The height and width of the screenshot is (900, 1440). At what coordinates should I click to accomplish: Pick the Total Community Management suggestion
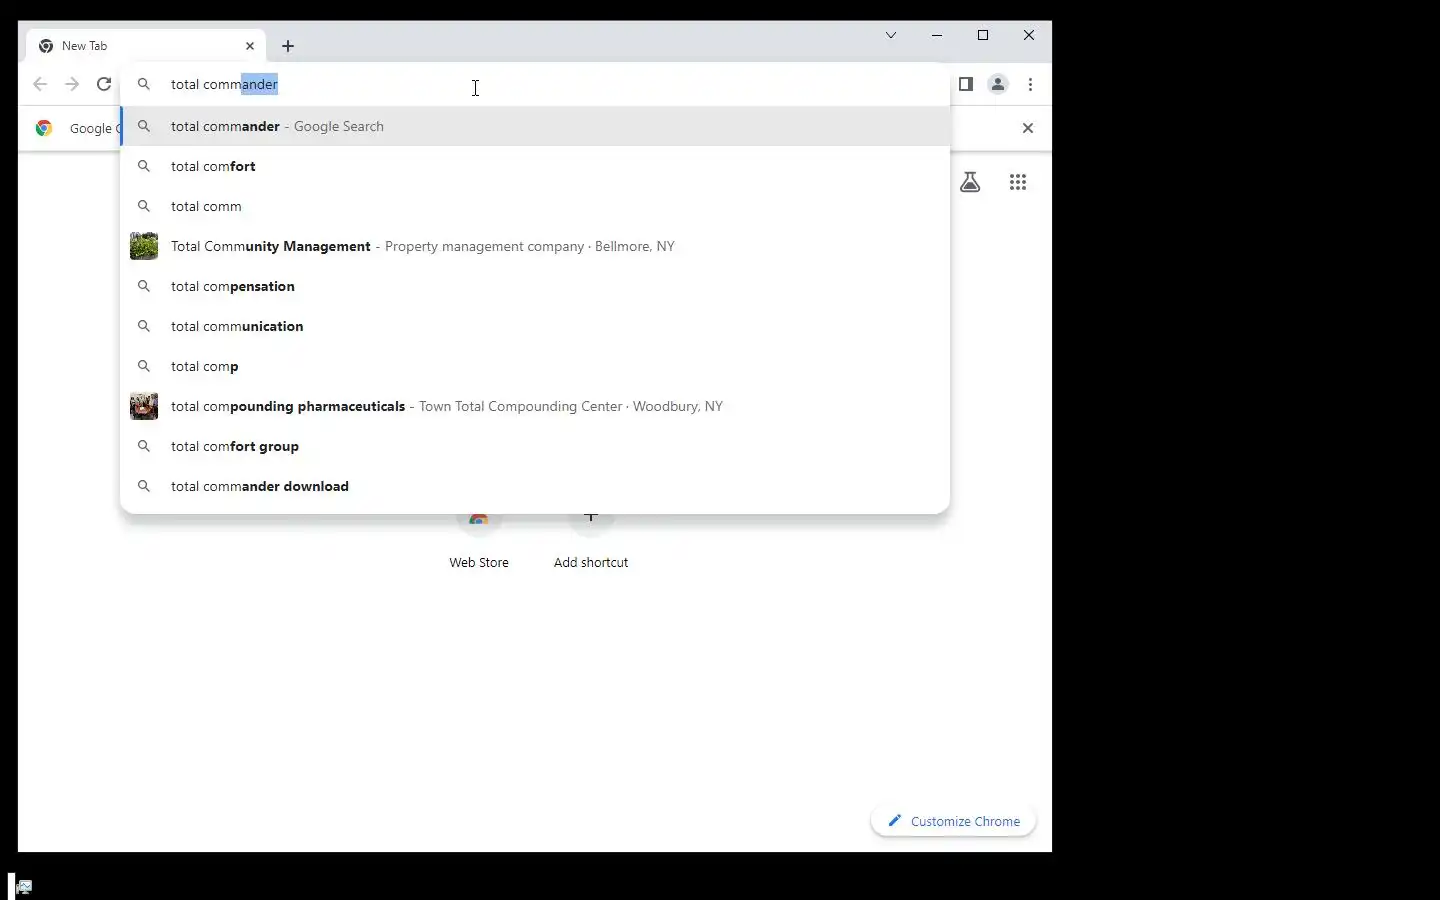pos(535,246)
